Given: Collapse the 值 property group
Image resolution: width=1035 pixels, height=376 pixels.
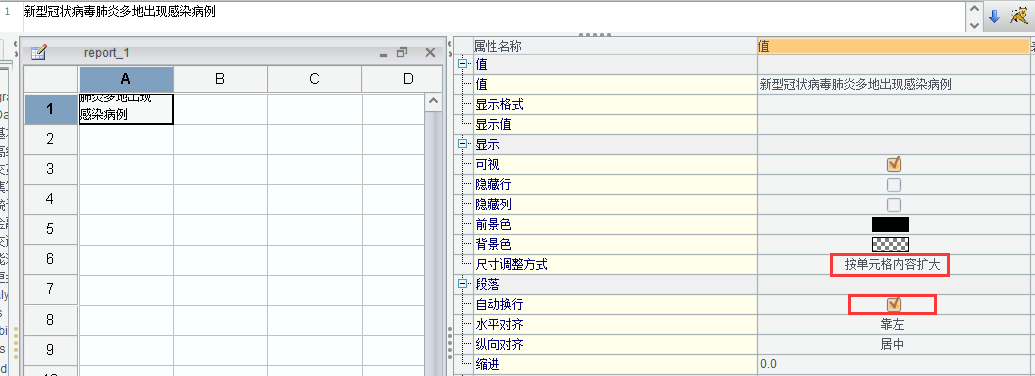Looking at the screenshot, I should point(463,64).
